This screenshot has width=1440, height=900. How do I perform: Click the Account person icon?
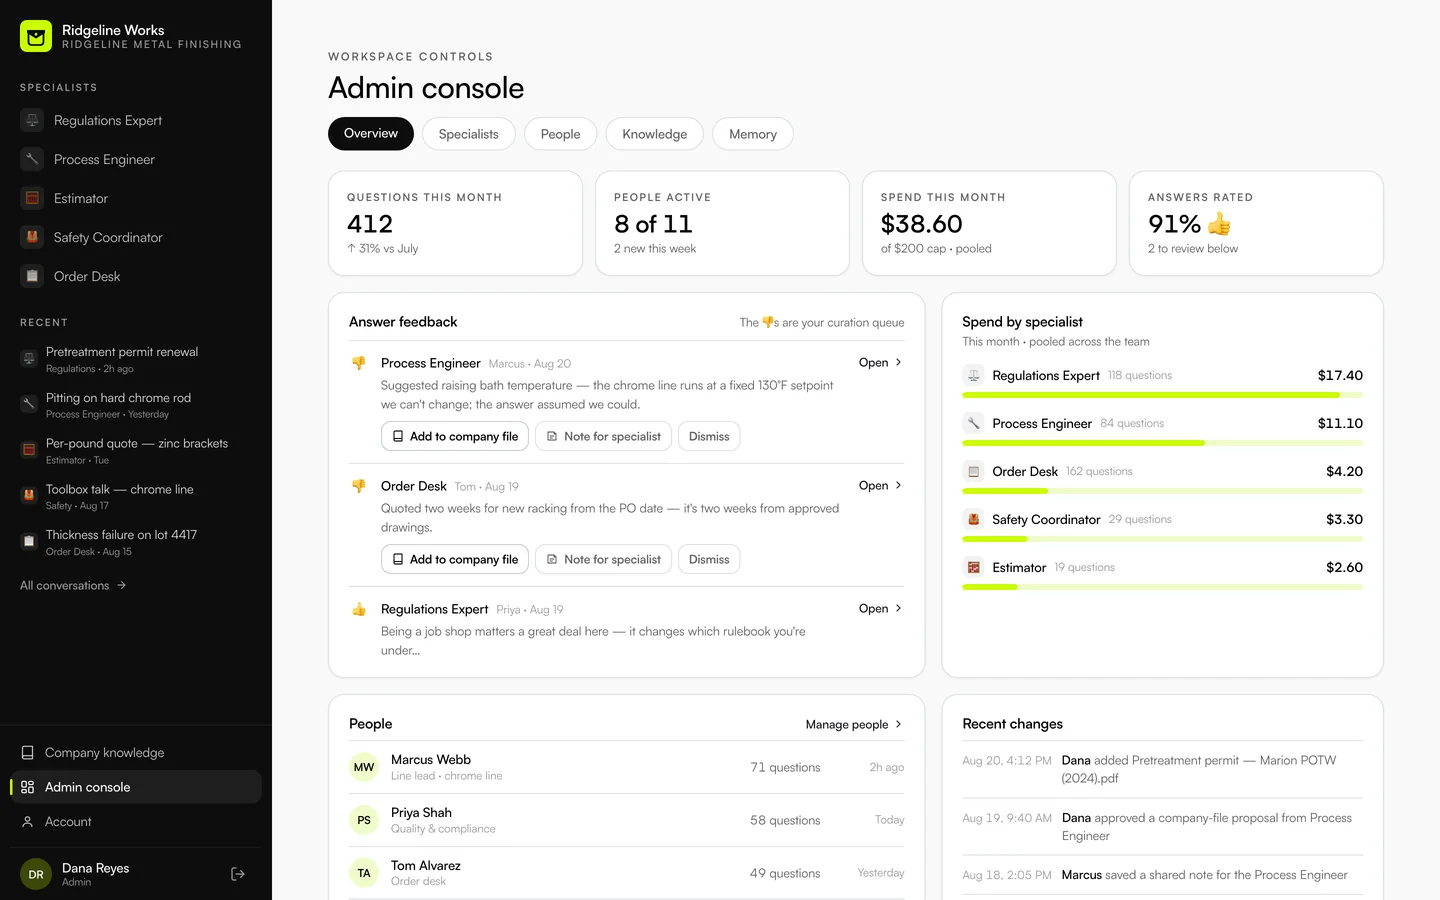tap(28, 822)
